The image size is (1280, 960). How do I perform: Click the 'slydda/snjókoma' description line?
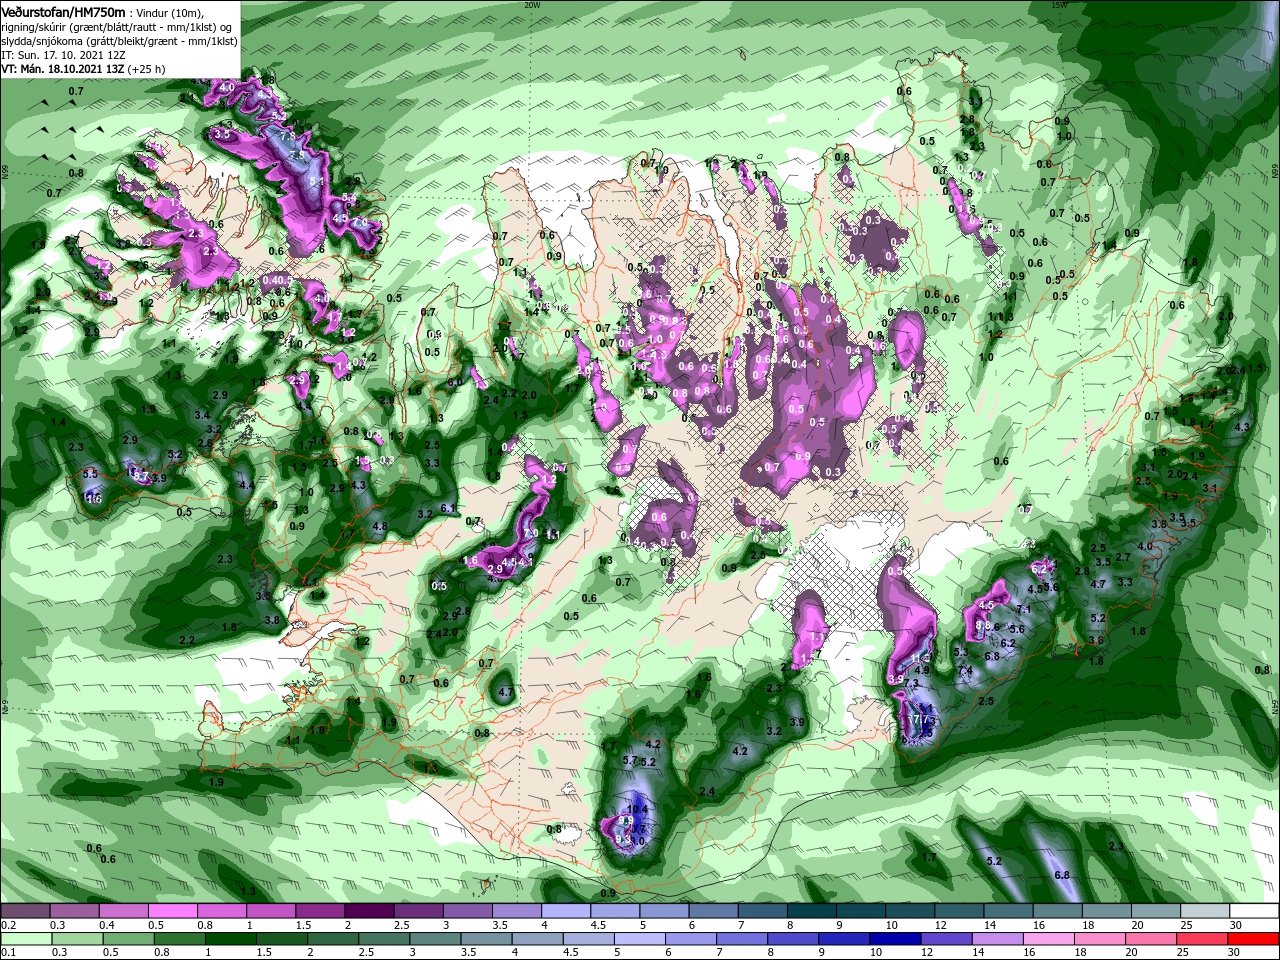(x=120, y=42)
